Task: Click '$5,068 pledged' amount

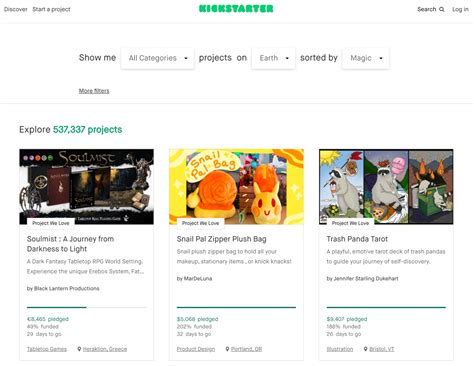Action: tap(197, 319)
